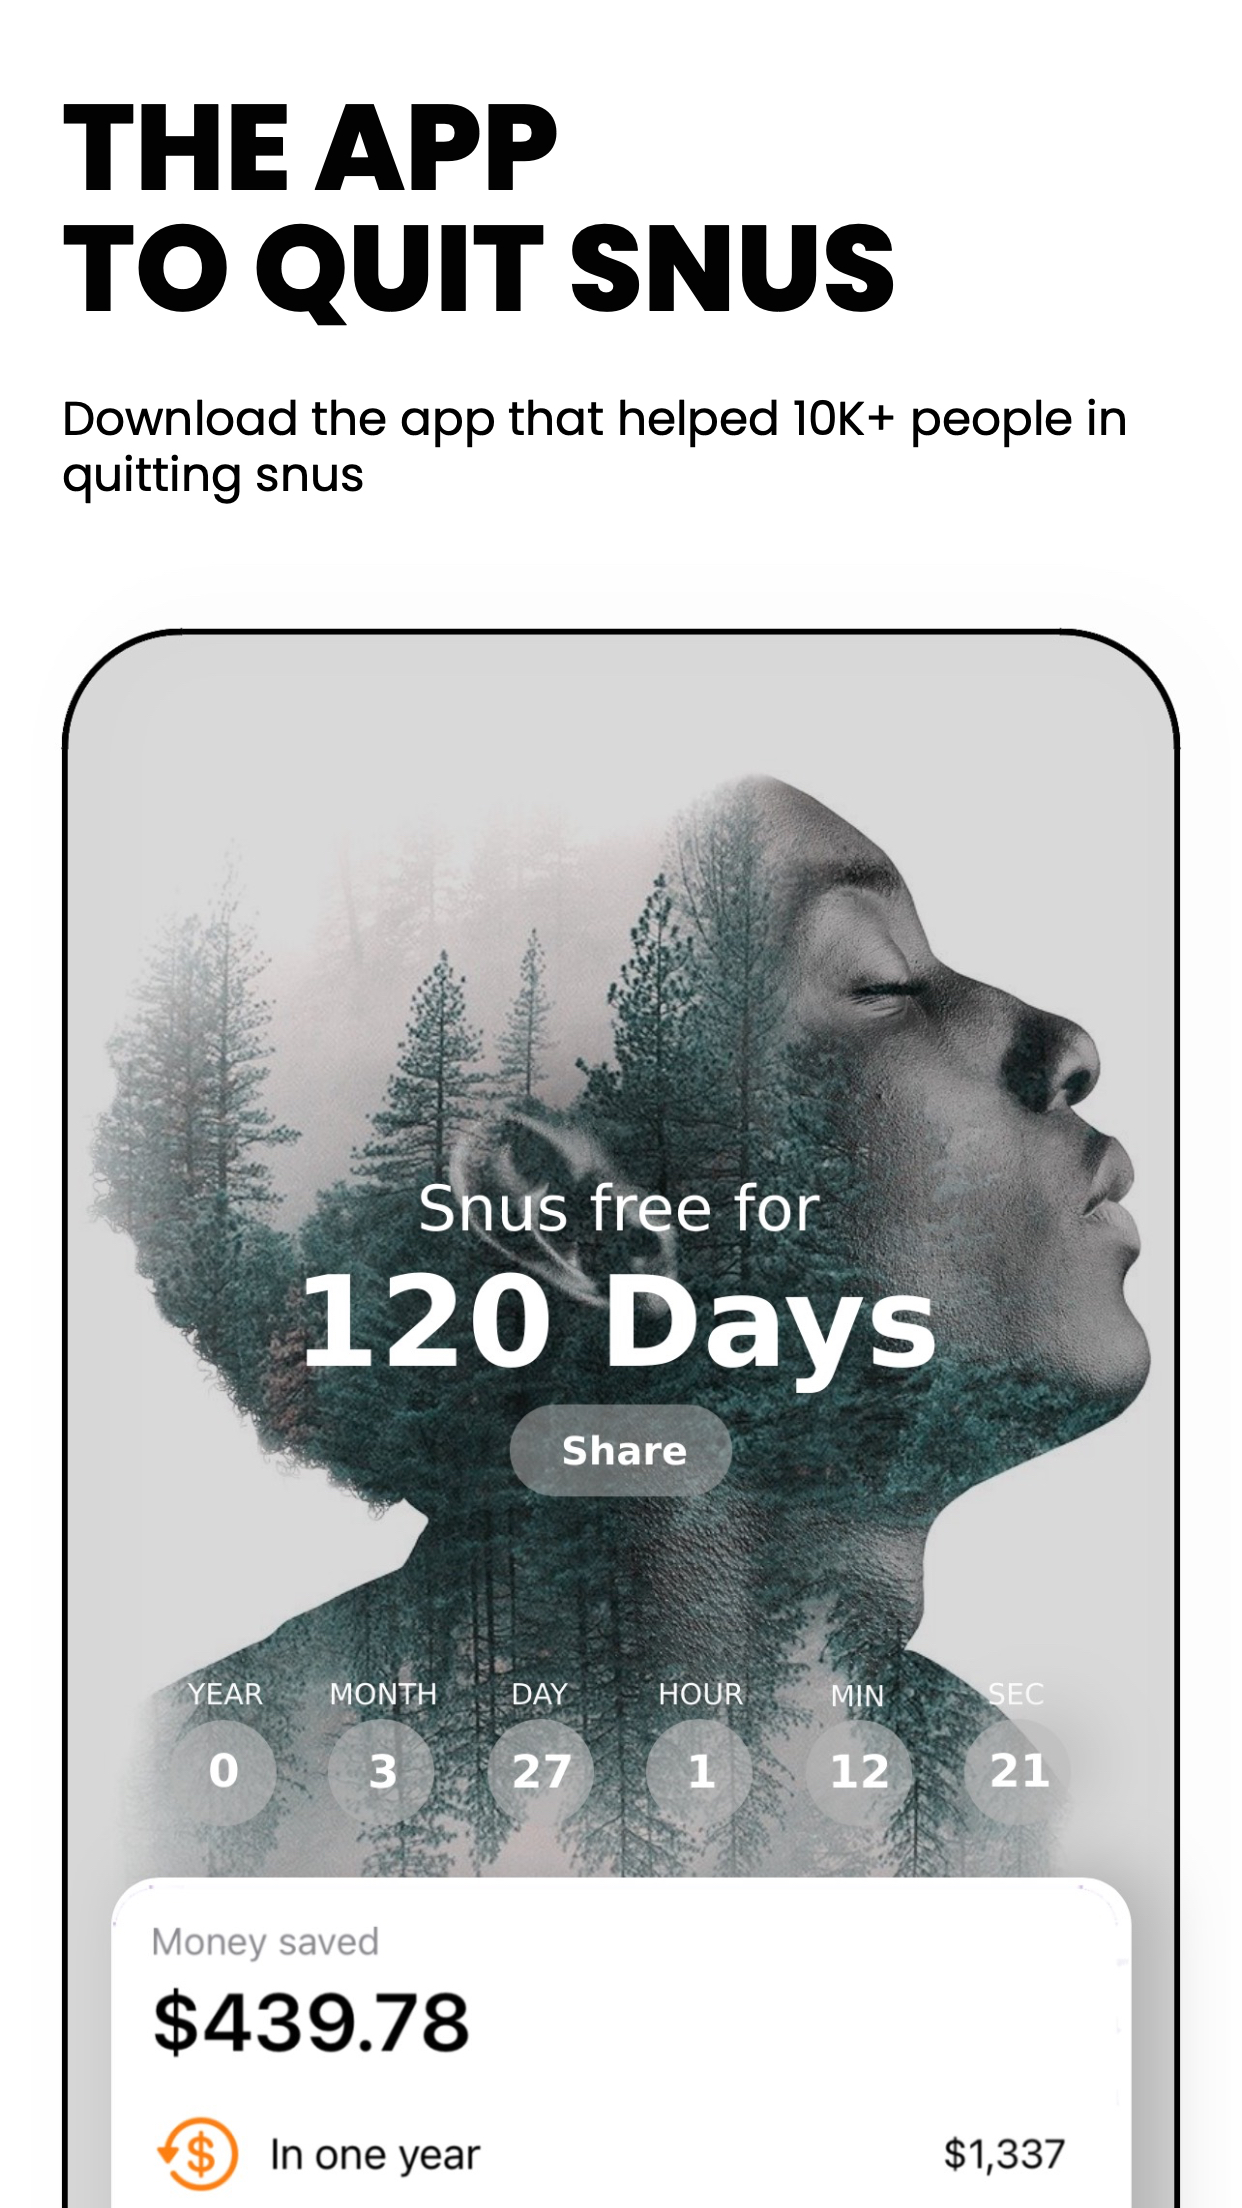
Task: Click the $1,337 yearly projection value
Action: click(1004, 2154)
